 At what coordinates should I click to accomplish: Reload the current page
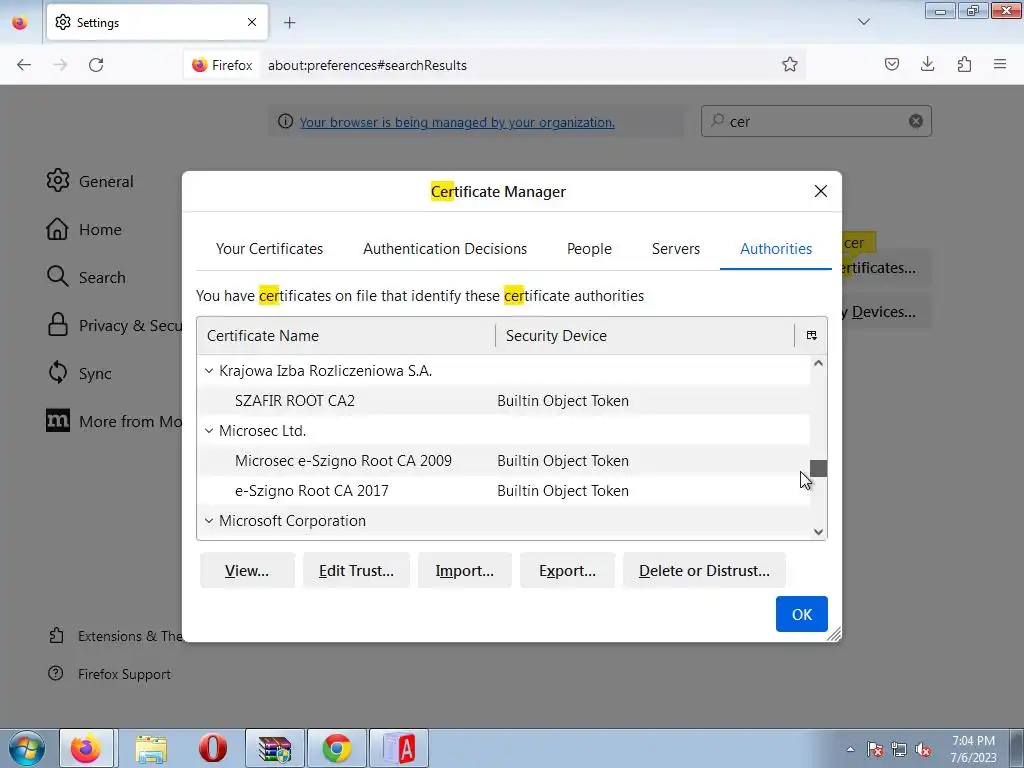tap(96, 65)
